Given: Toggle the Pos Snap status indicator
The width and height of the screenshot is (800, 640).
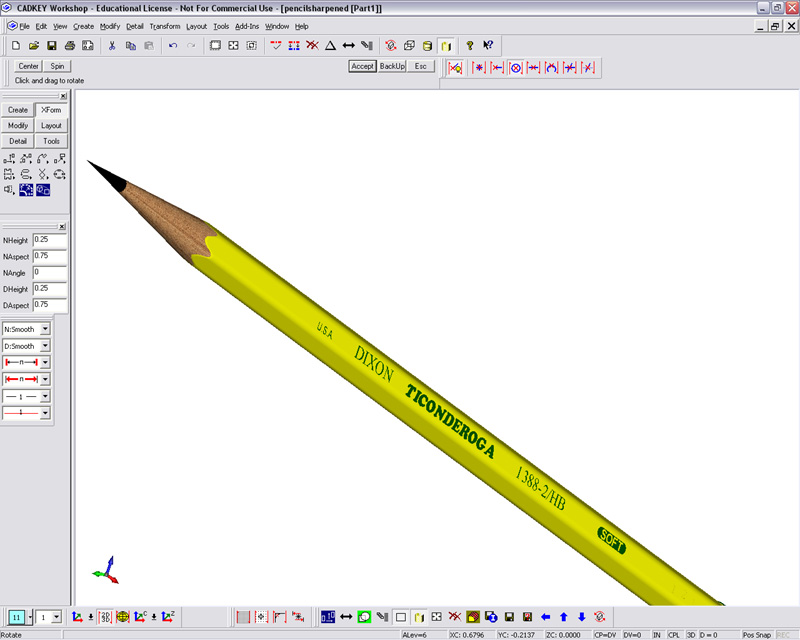Looking at the screenshot, I should [756, 635].
